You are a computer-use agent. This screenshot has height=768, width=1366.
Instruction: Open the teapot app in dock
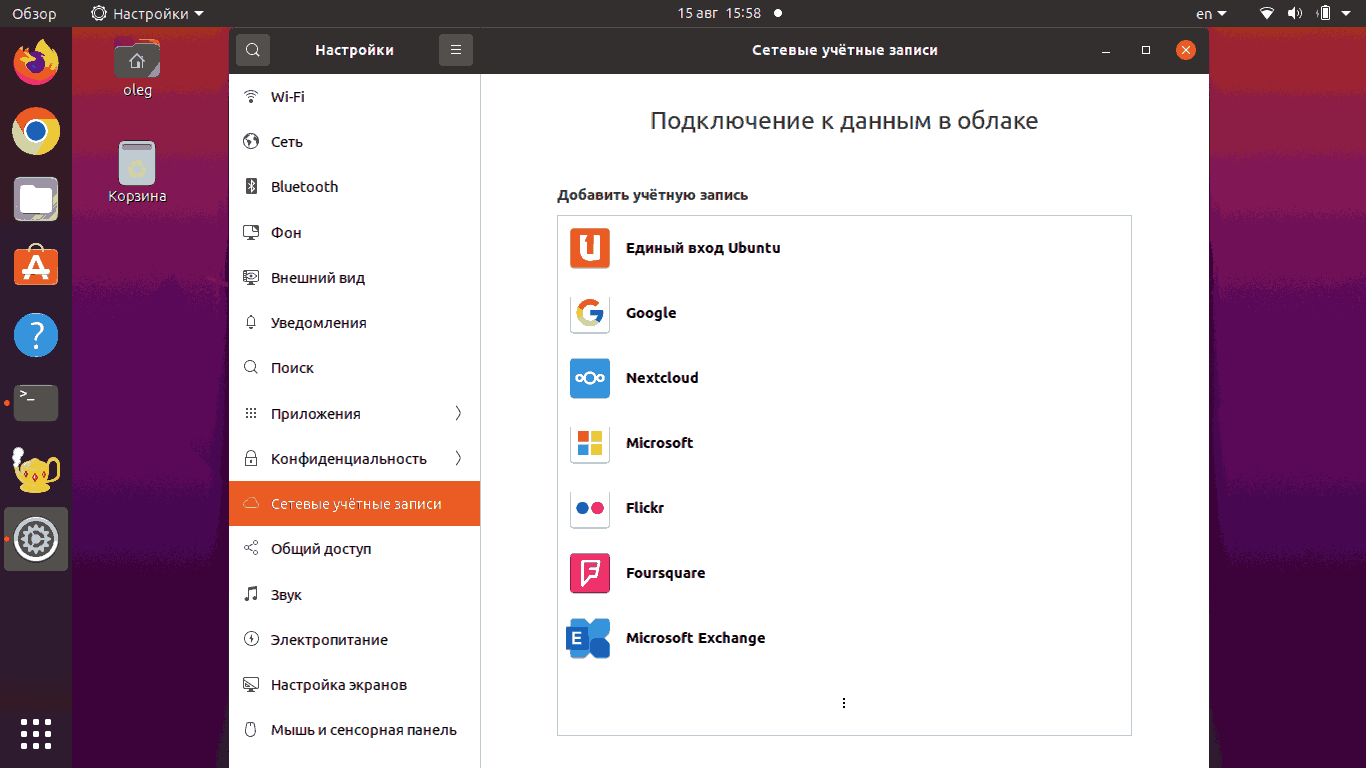[36, 471]
